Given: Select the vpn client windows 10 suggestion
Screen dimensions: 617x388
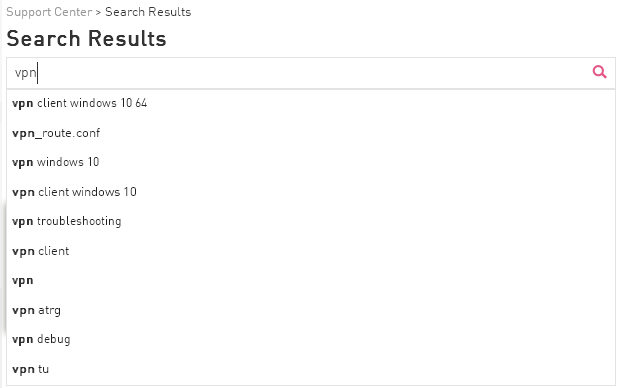Looking at the screenshot, I should 311,192.
